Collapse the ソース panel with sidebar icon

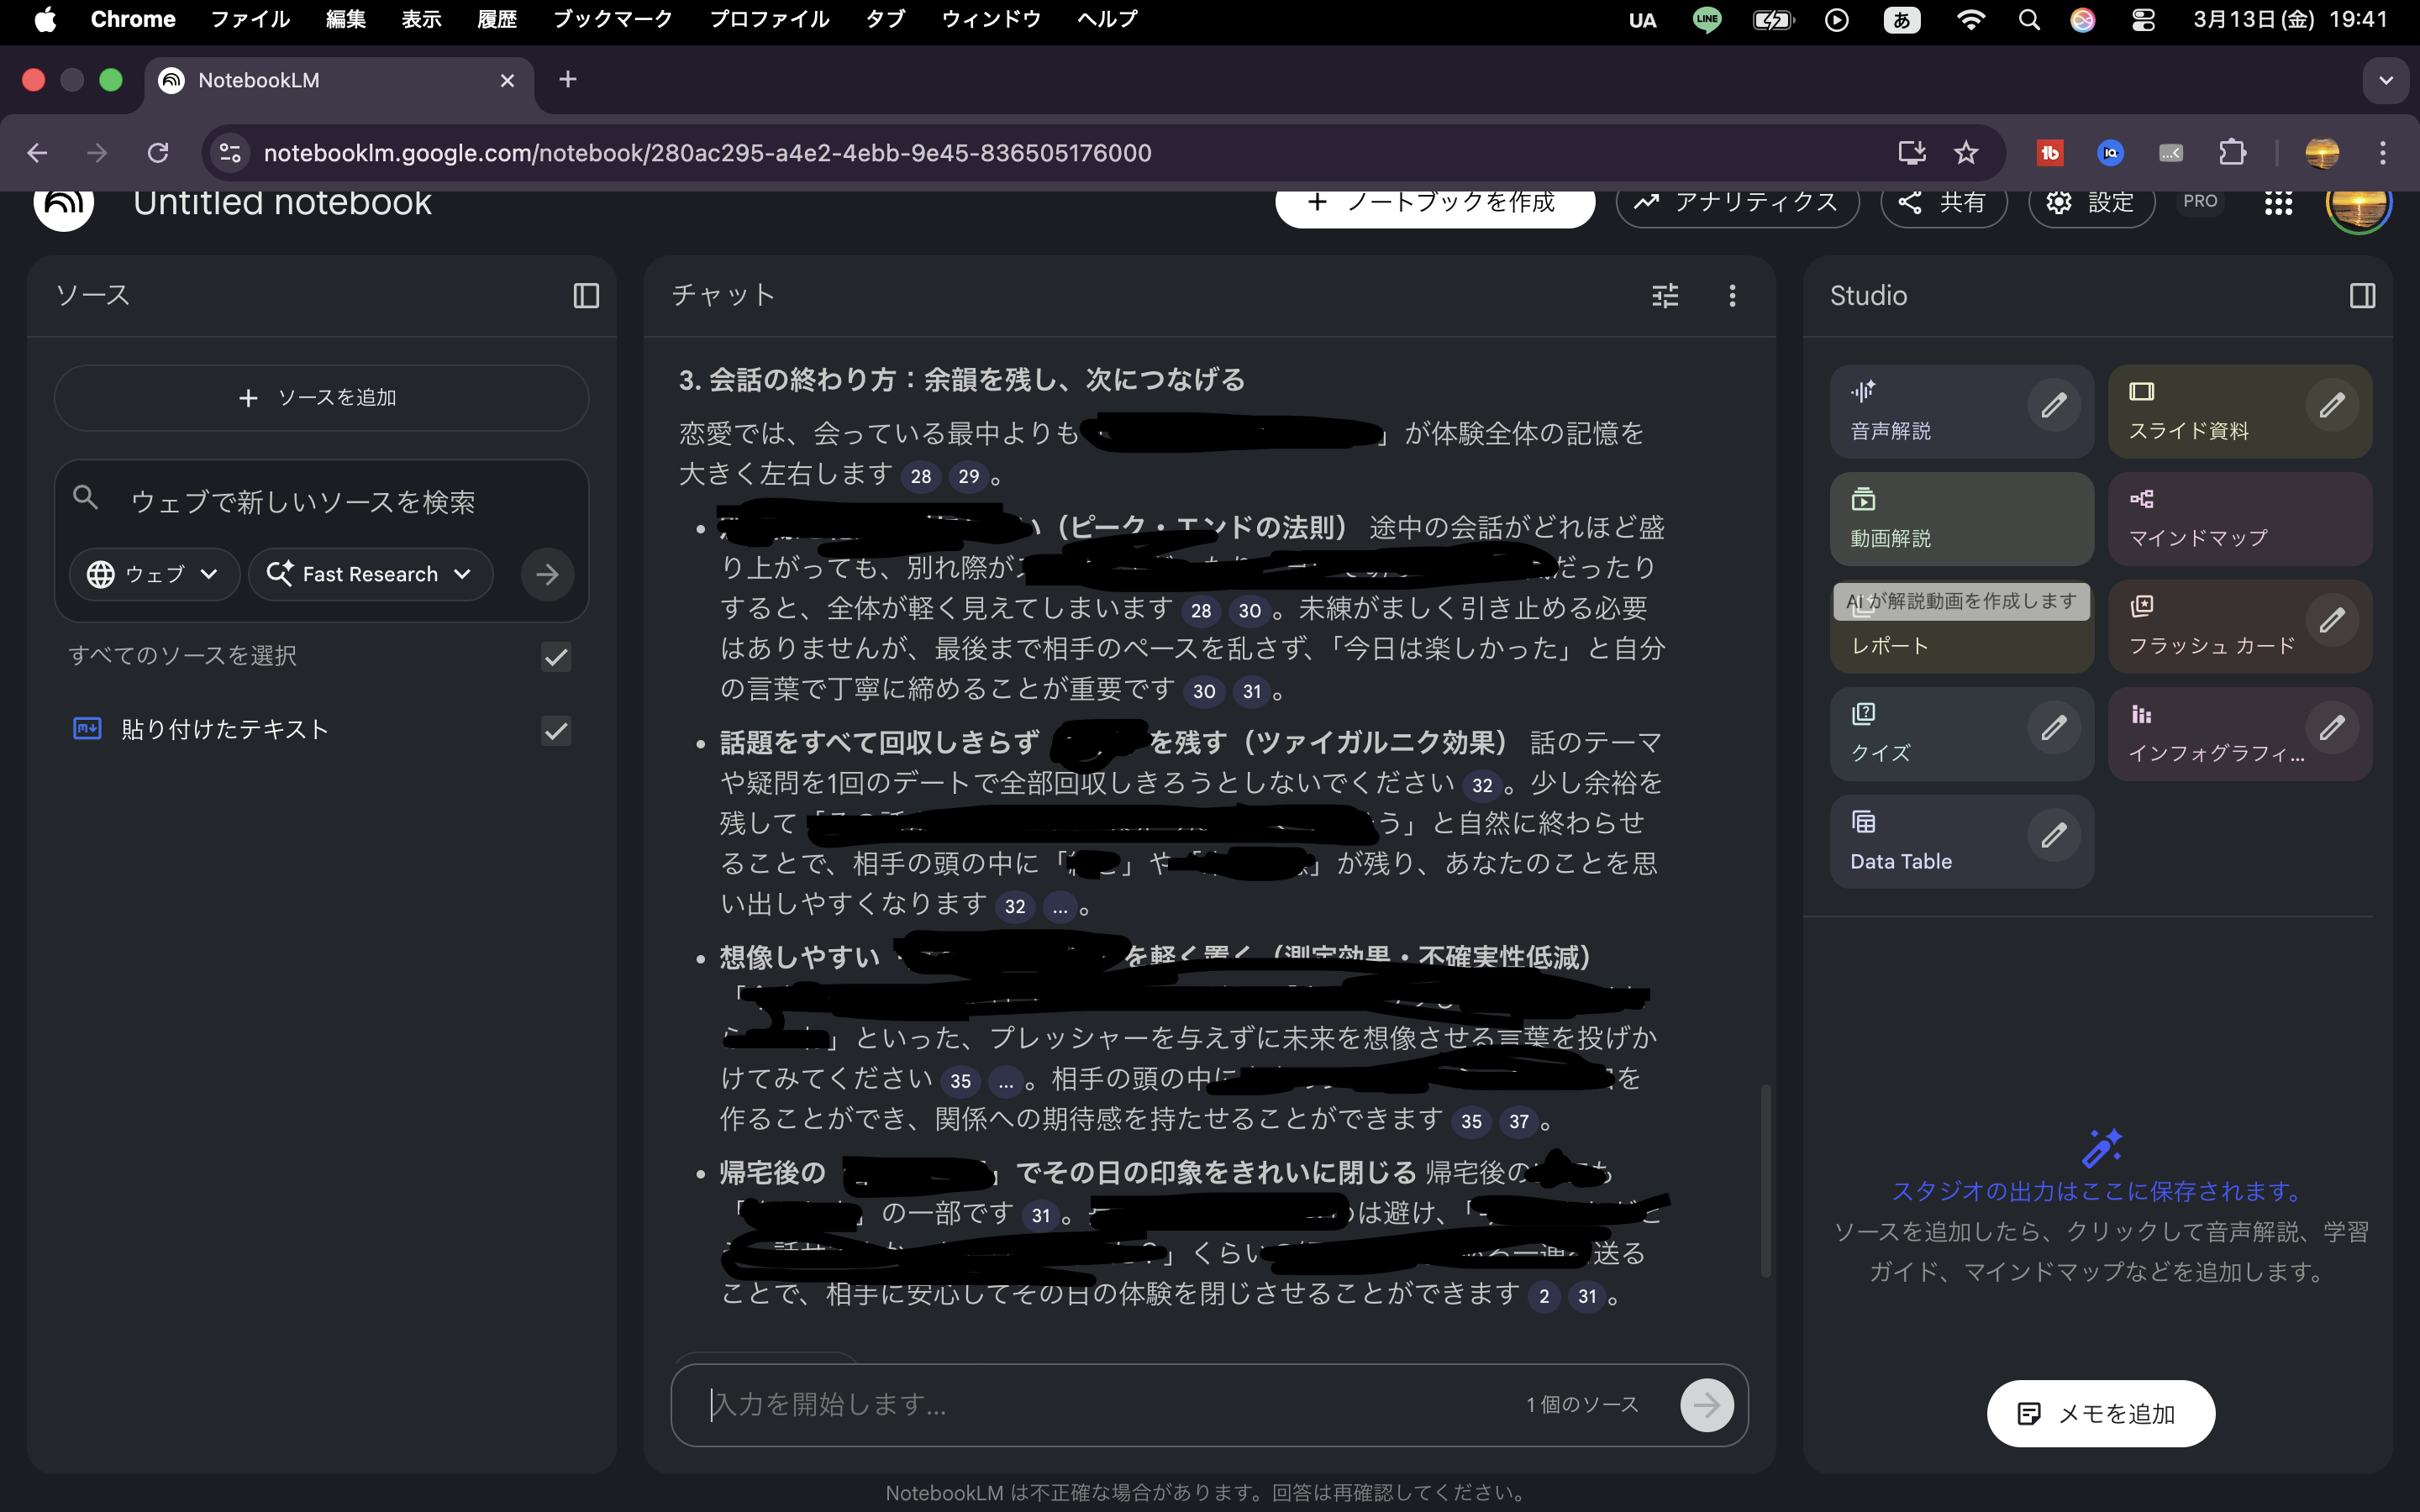[x=586, y=296]
